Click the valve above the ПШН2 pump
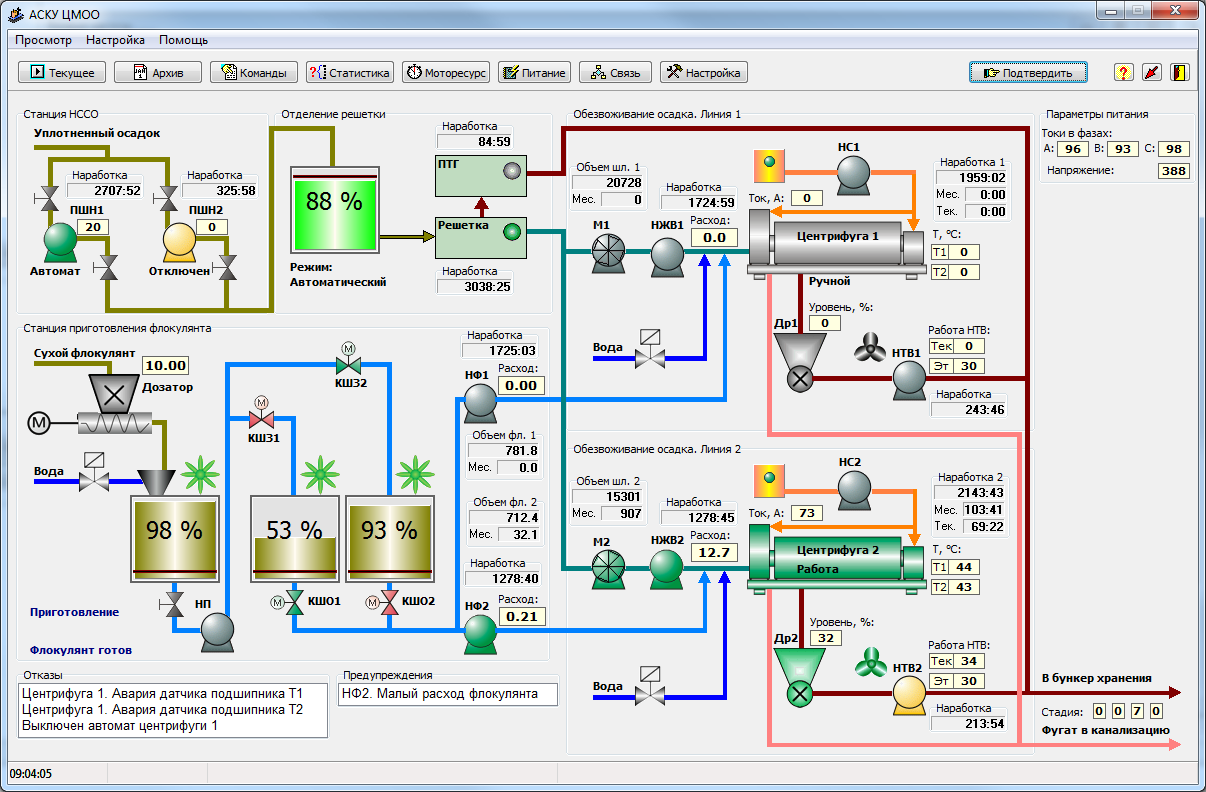Screen dimensions: 1206x792 166,198
